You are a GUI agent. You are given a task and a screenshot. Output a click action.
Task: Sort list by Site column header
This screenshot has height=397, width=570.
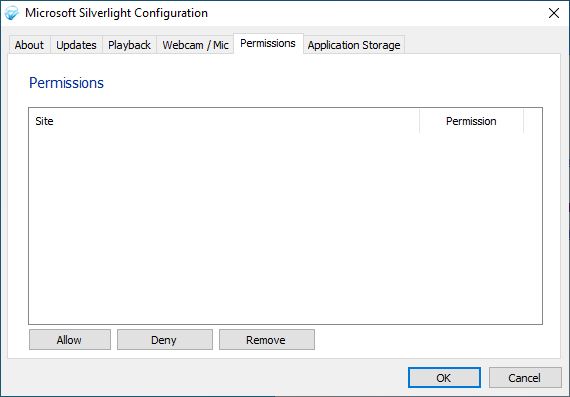point(224,121)
